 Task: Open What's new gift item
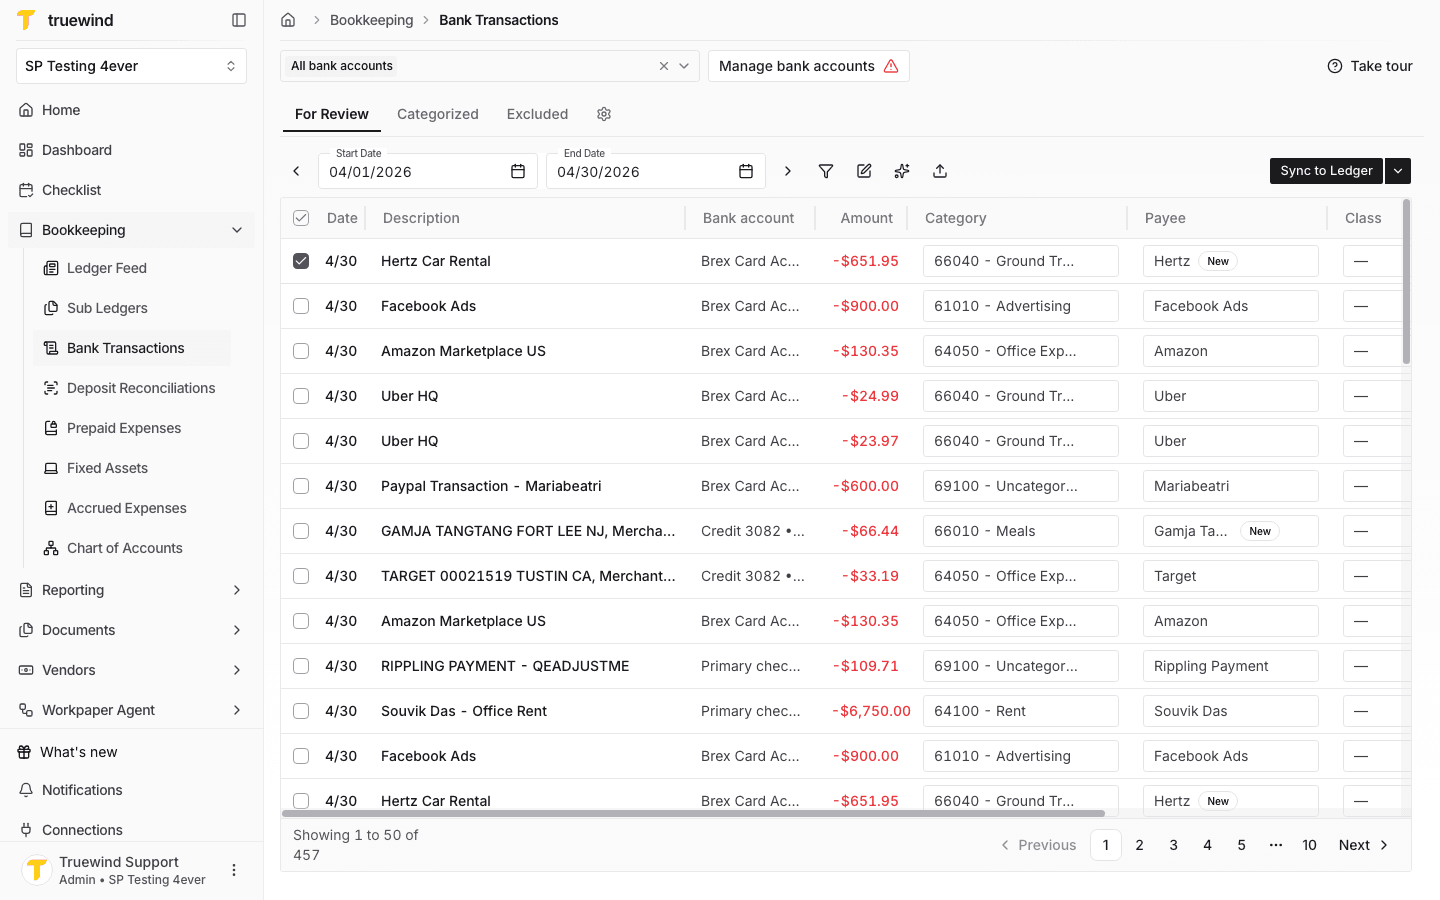pos(131,752)
